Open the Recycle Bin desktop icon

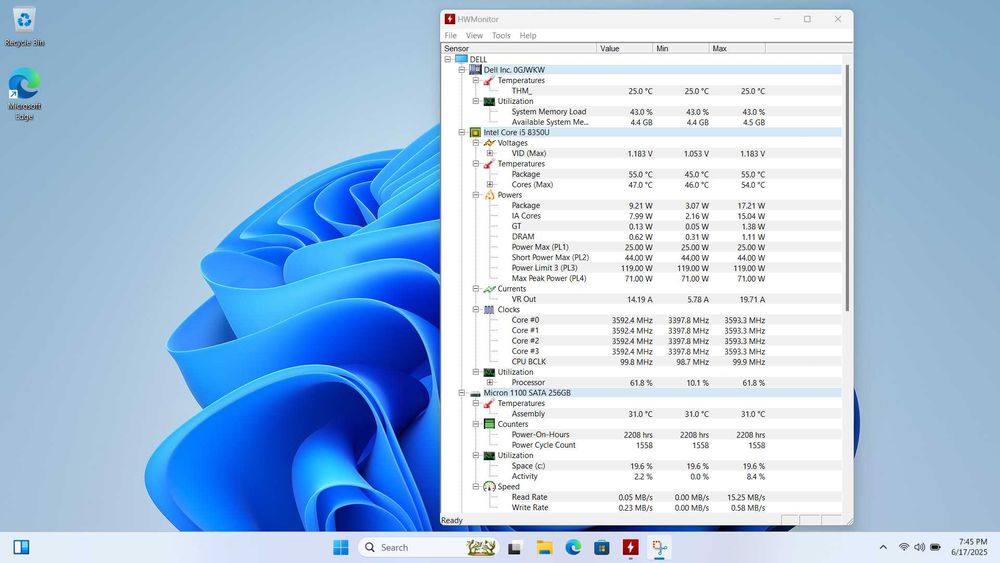(x=24, y=27)
